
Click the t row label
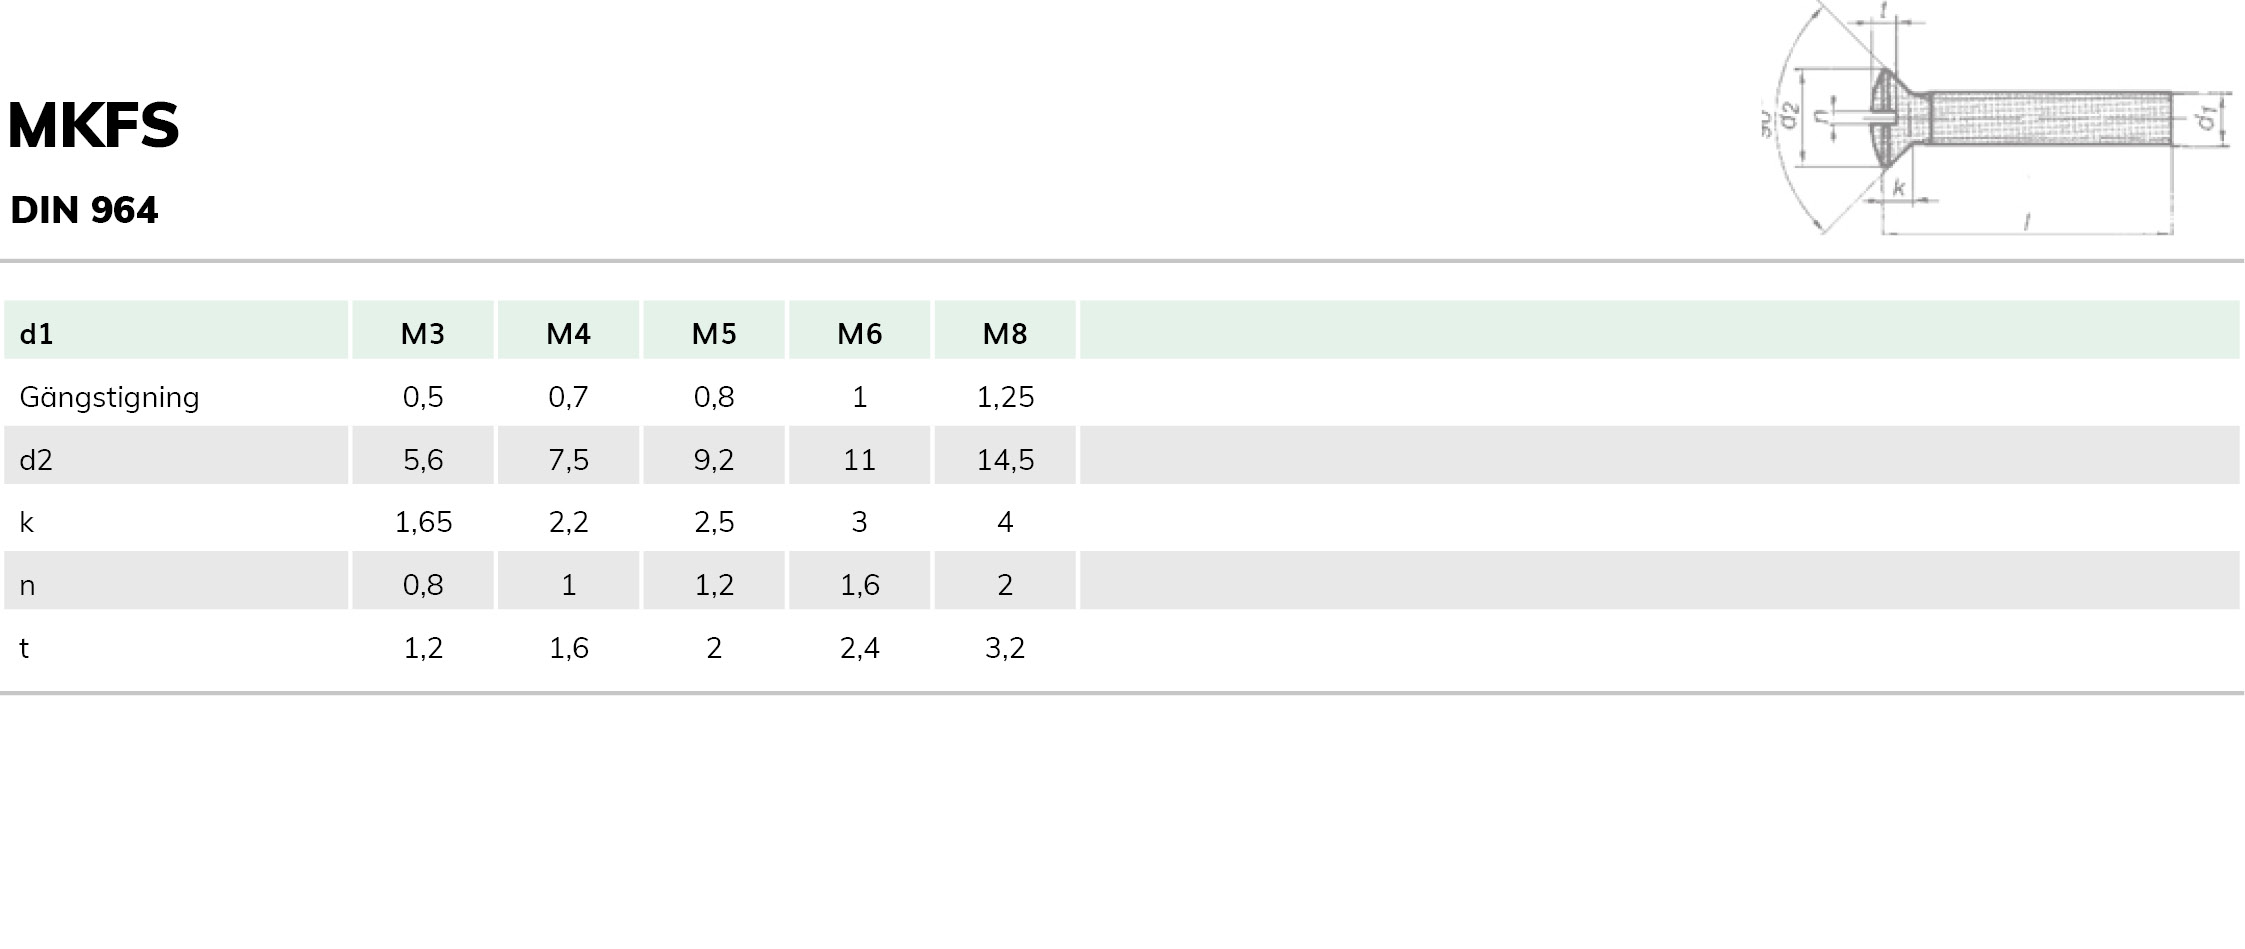[x=24, y=648]
